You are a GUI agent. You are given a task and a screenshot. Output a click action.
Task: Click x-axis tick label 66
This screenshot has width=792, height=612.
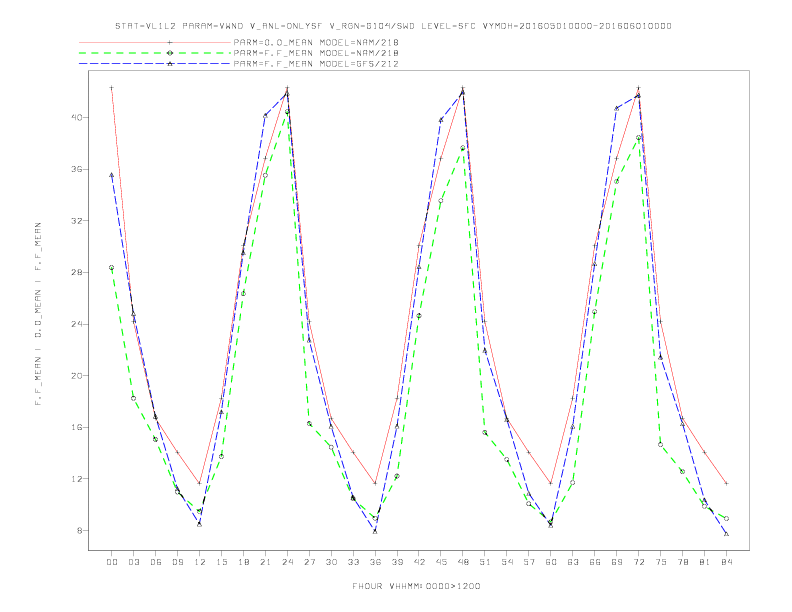(595, 562)
